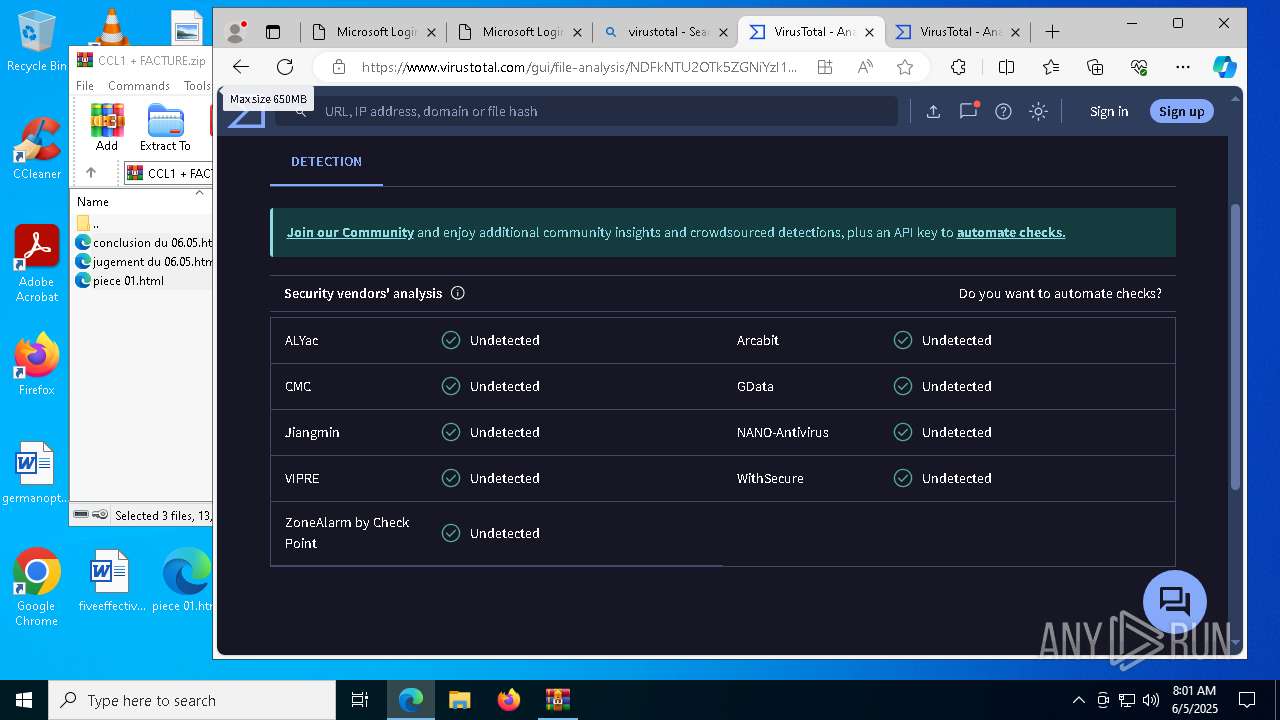Viewport: 1280px width, 720px height.
Task: Open CCleaner desktop shortcut
Action: tap(37, 148)
